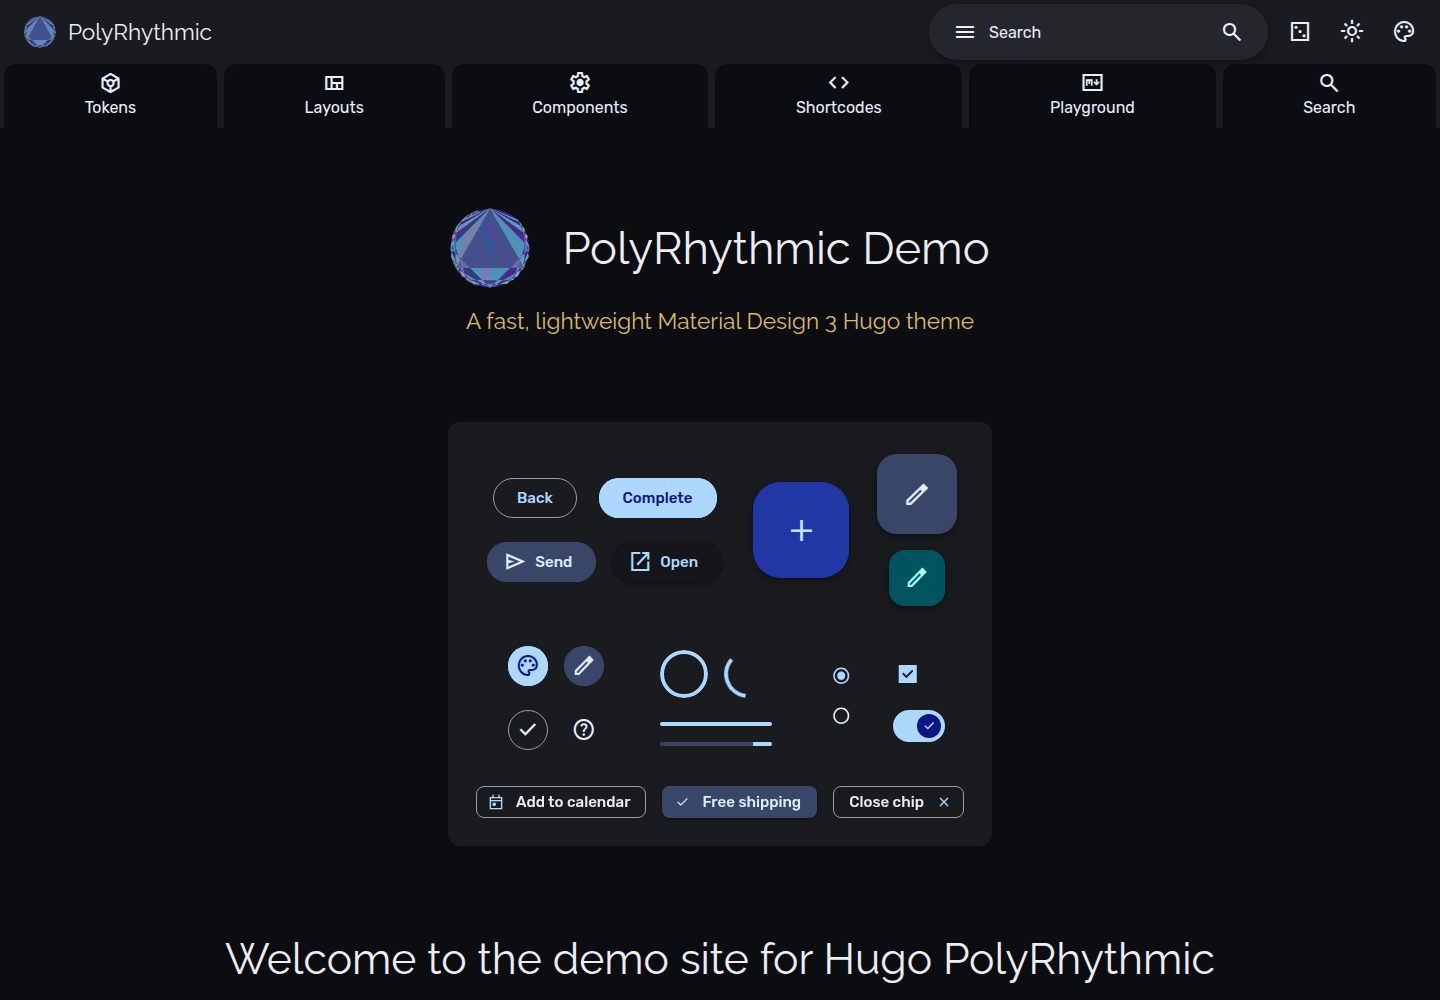Viewport: 1440px width, 1000px height.
Task: Uncheck the checked checkbox
Action: pyautogui.click(x=908, y=674)
